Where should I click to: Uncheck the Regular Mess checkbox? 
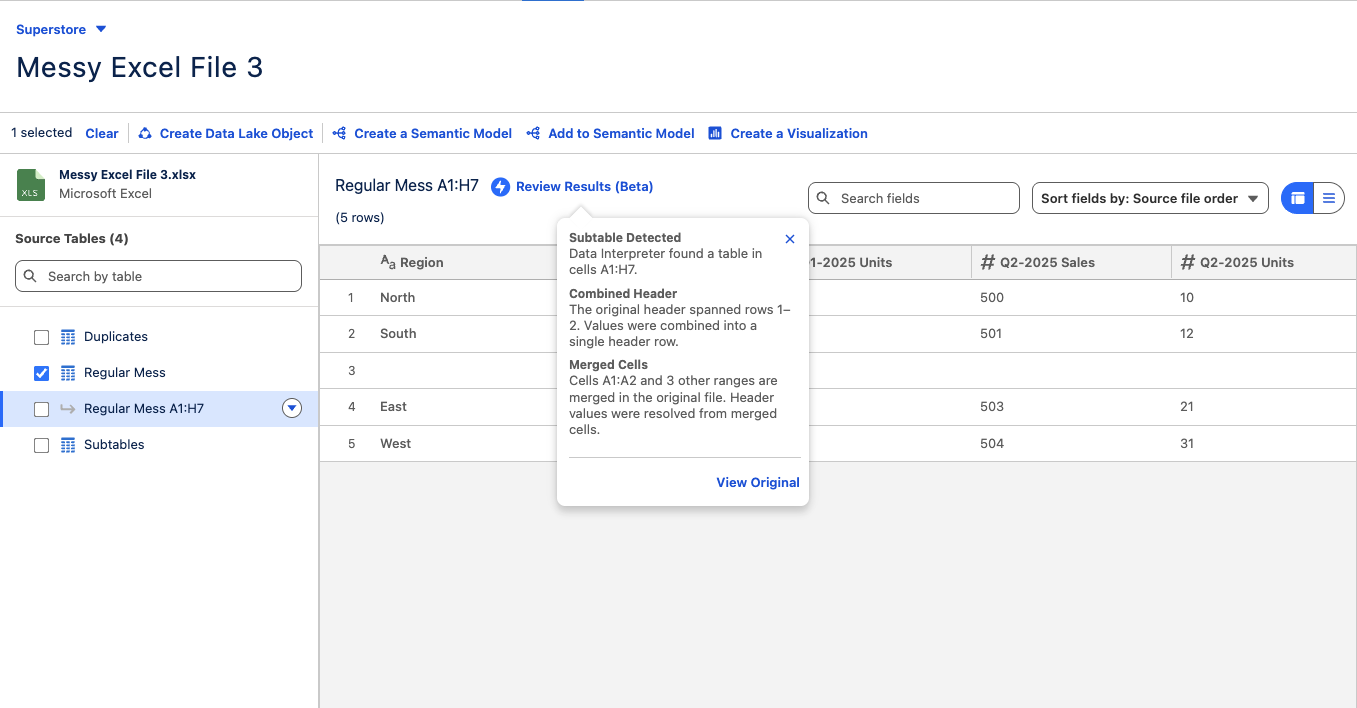pyautogui.click(x=41, y=373)
